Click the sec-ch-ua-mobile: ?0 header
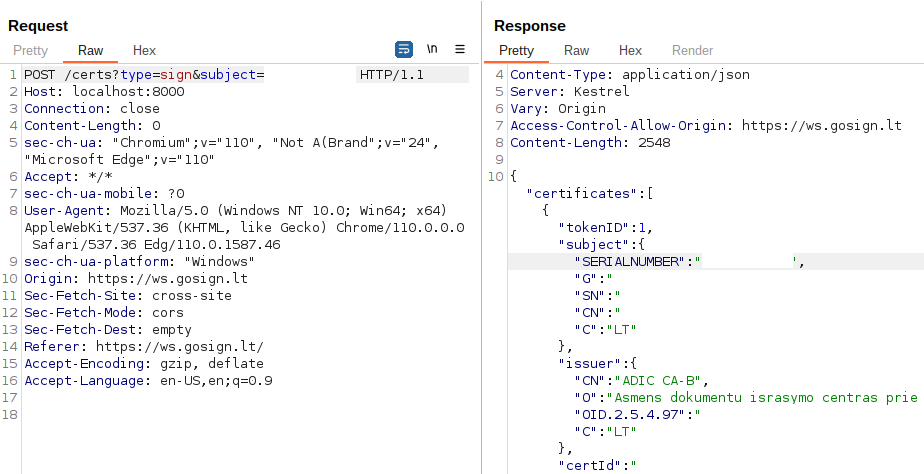924x474 pixels. 104,194
